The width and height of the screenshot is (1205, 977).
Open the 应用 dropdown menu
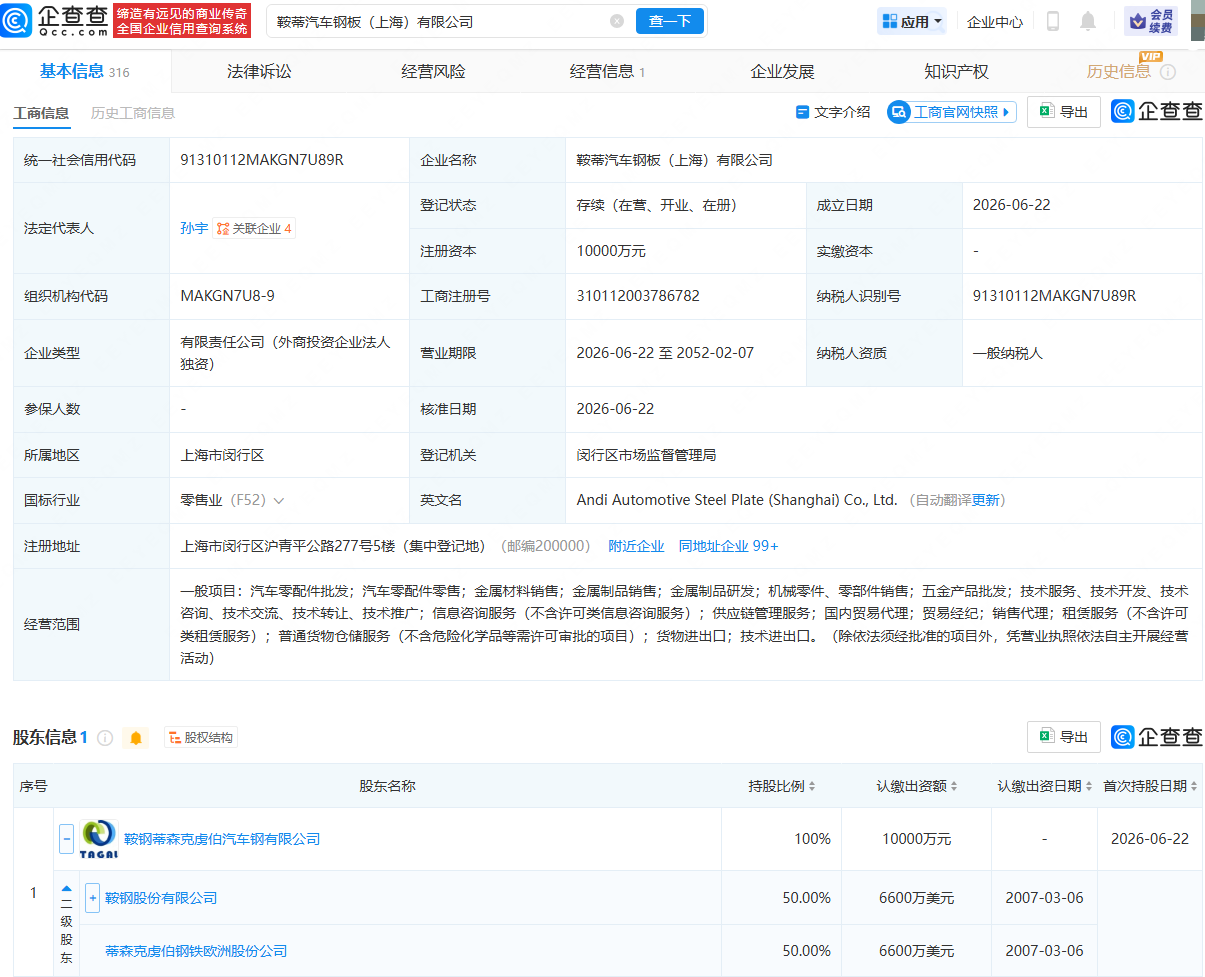(x=912, y=21)
